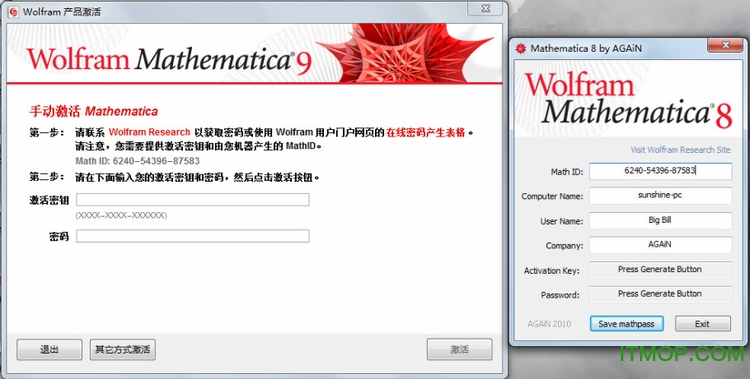Click the Wolfram Mathematica 9 banner logo
Screen dimensions: 750x379
coord(169,60)
